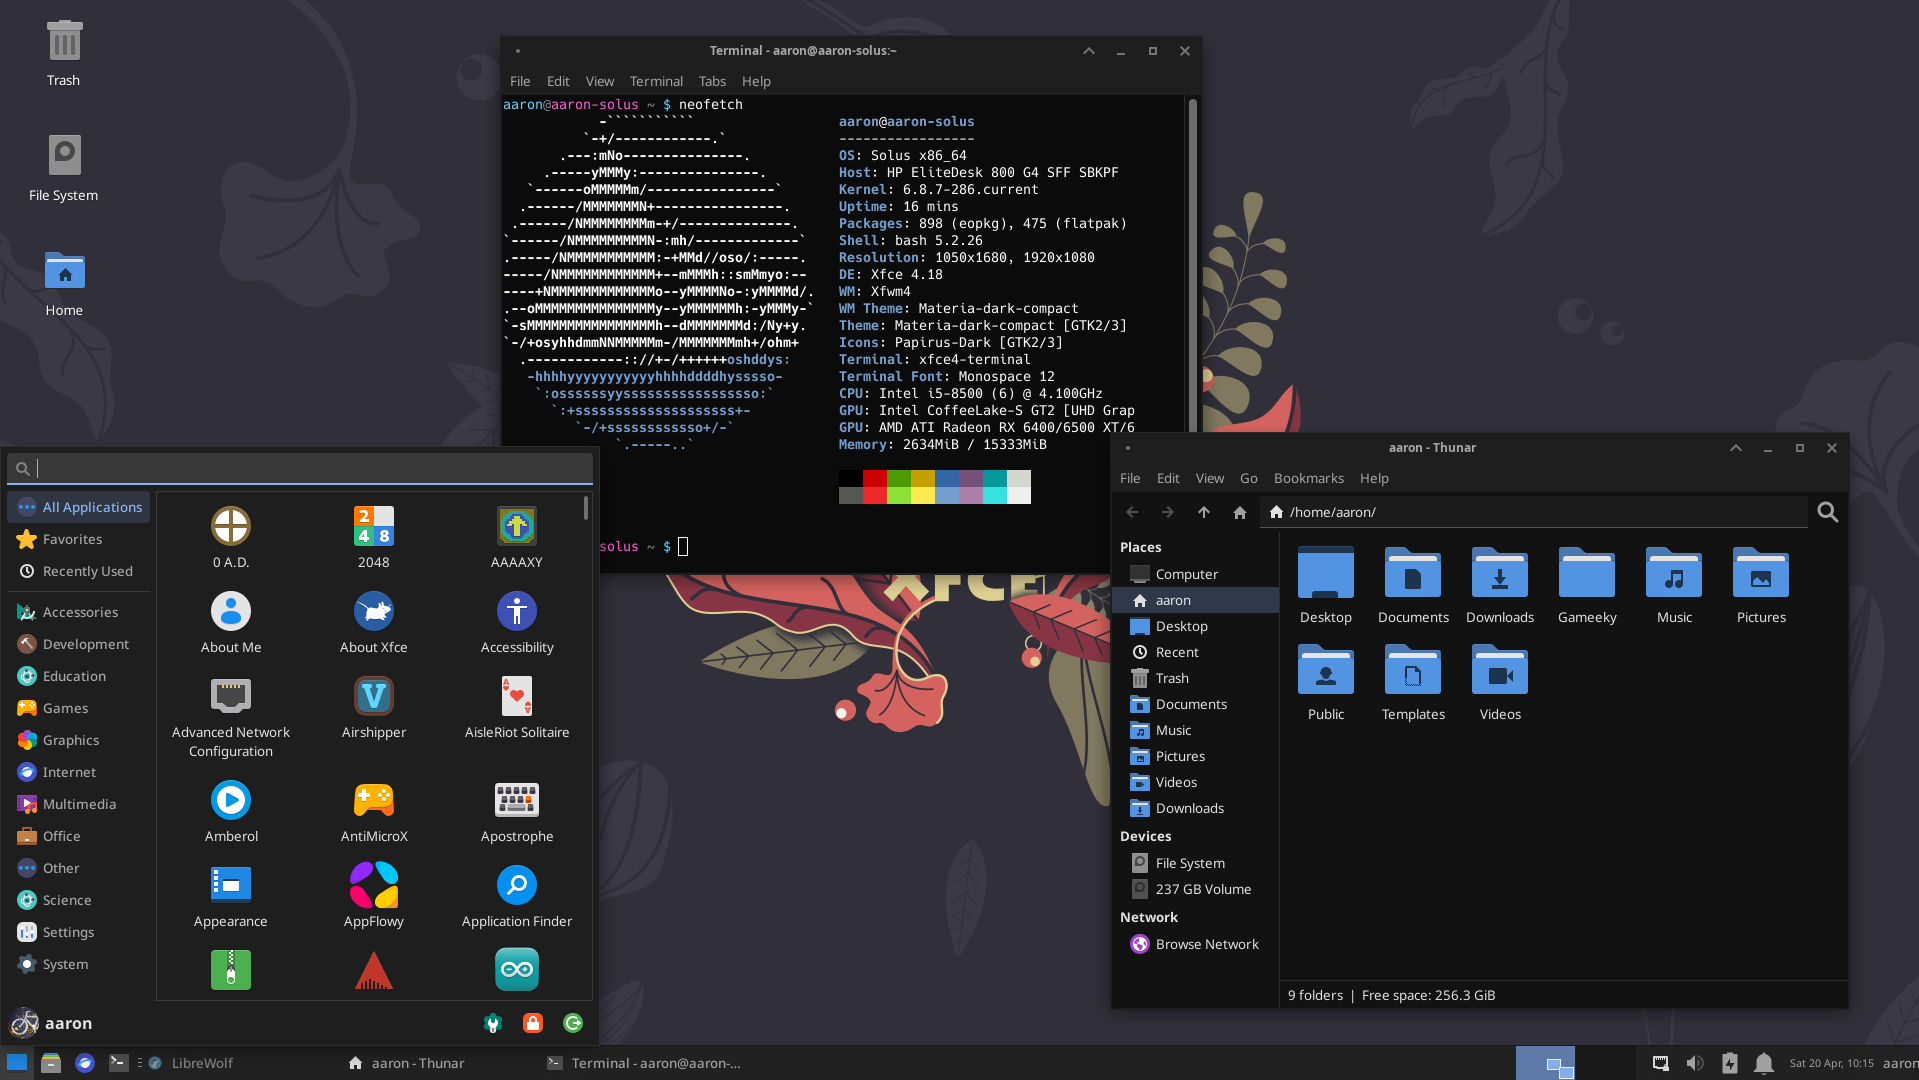This screenshot has width=1919, height=1080.
Task: Launch Airshipper from the menu
Action: click(x=374, y=697)
